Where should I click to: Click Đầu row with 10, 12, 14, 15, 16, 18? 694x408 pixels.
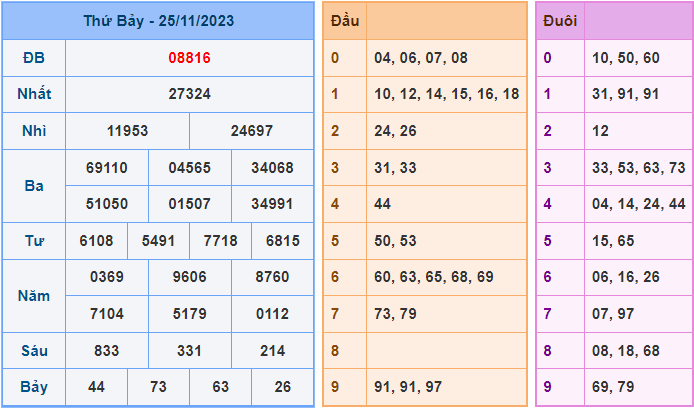444,94
